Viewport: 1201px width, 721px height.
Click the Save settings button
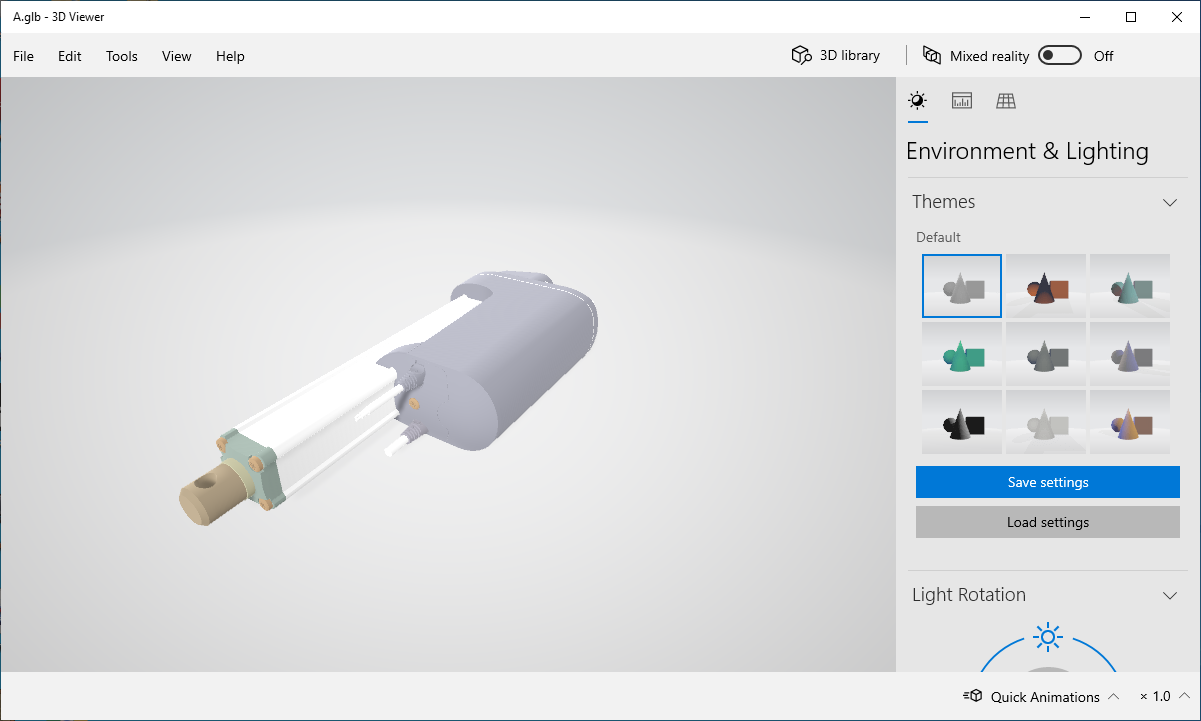[1047, 481]
